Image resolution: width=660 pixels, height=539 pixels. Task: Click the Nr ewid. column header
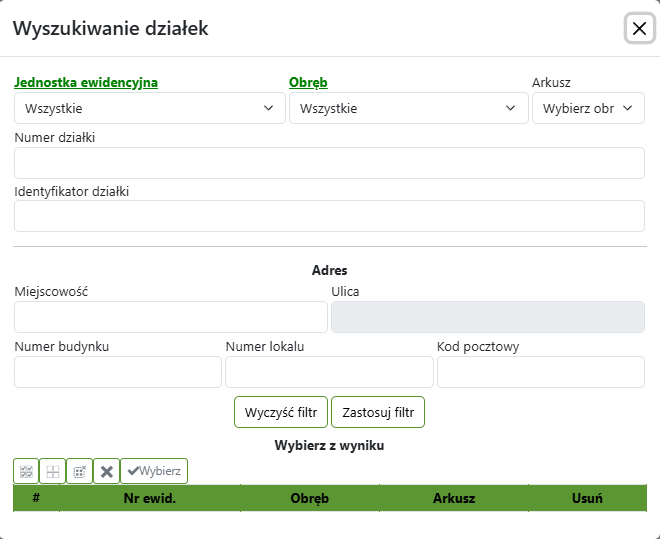tap(150, 498)
